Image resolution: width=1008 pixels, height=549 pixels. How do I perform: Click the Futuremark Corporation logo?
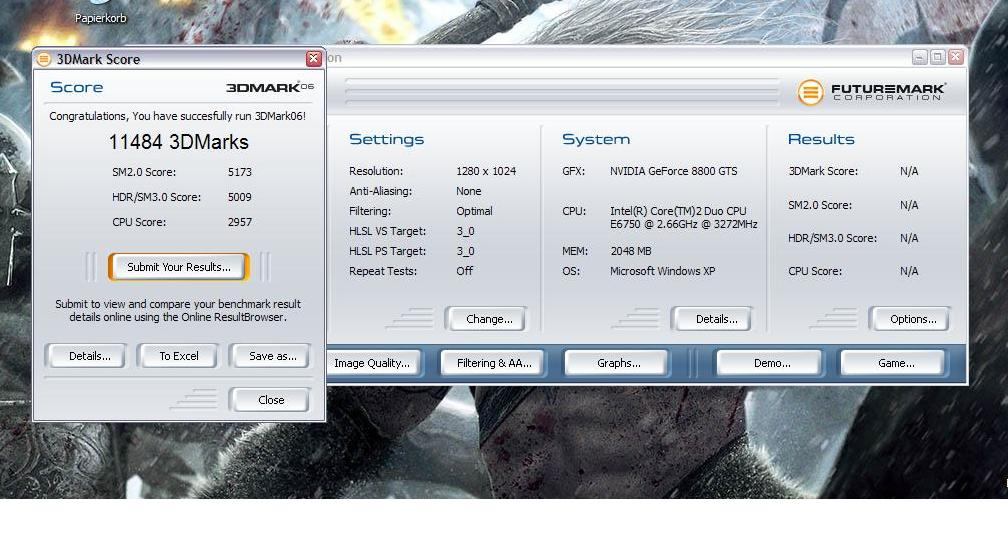(x=871, y=92)
